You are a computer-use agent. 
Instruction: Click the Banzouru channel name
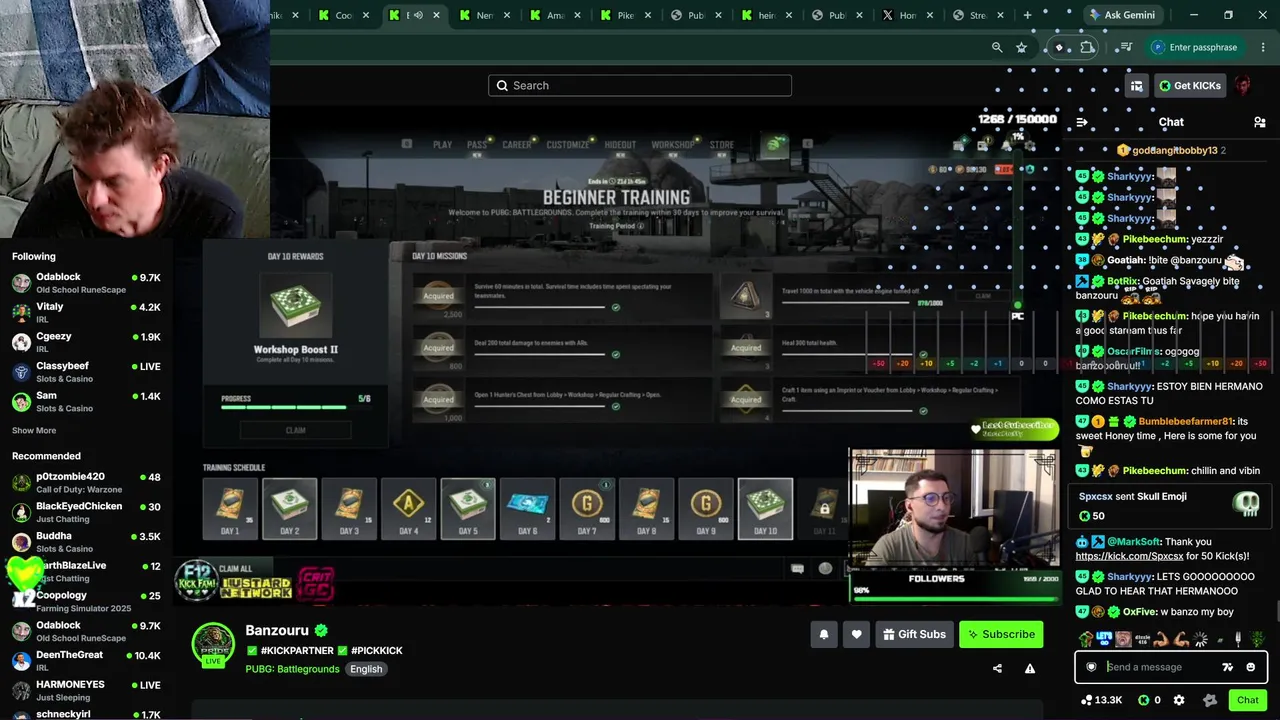coord(277,630)
